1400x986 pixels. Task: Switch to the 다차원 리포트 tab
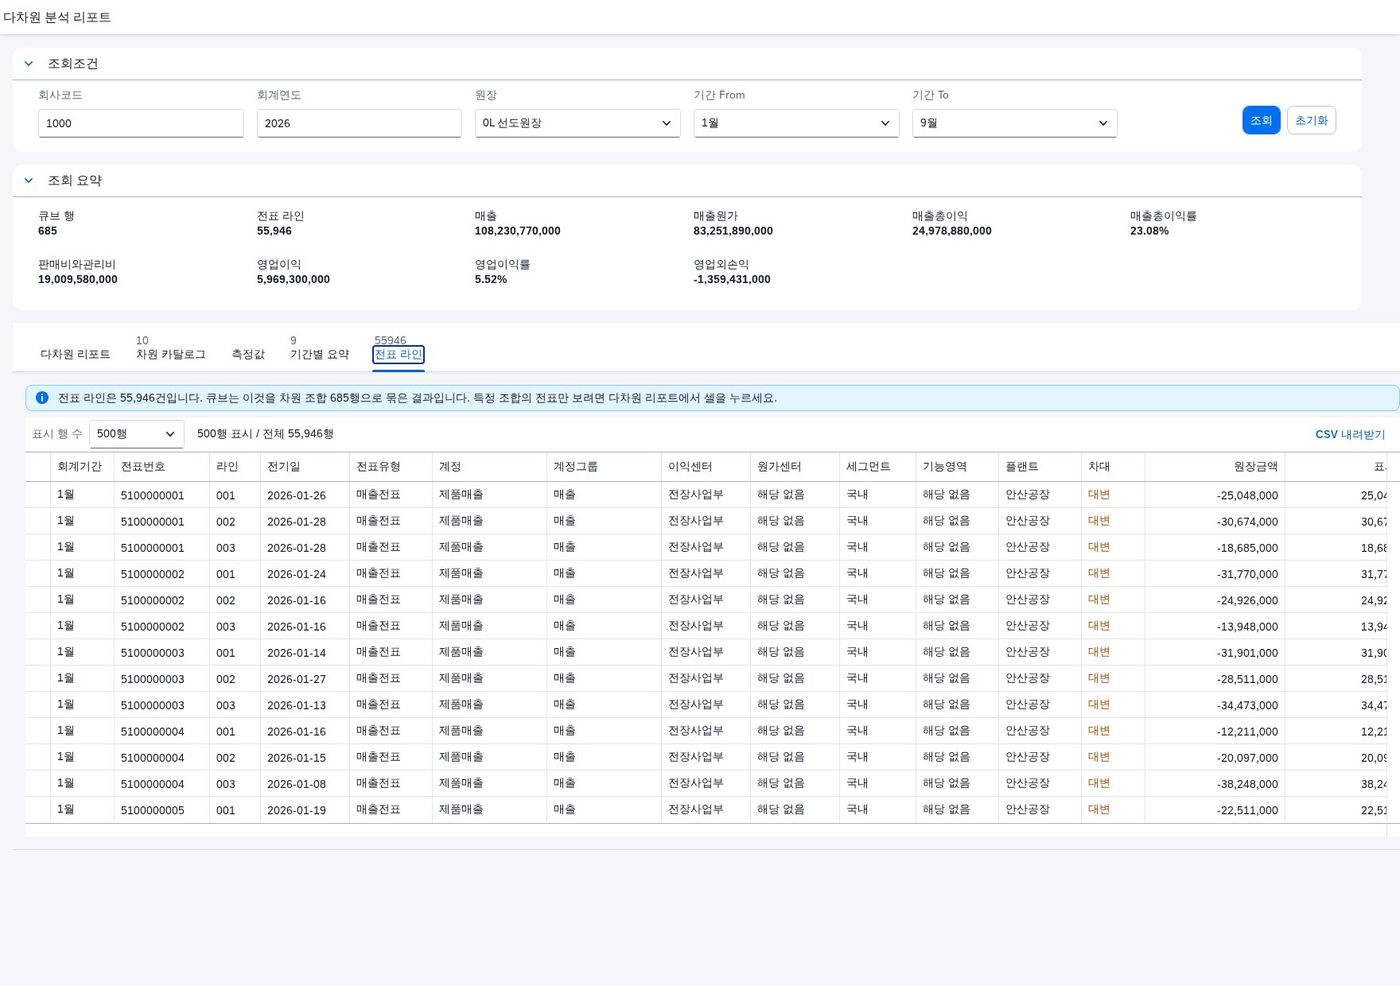75,354
